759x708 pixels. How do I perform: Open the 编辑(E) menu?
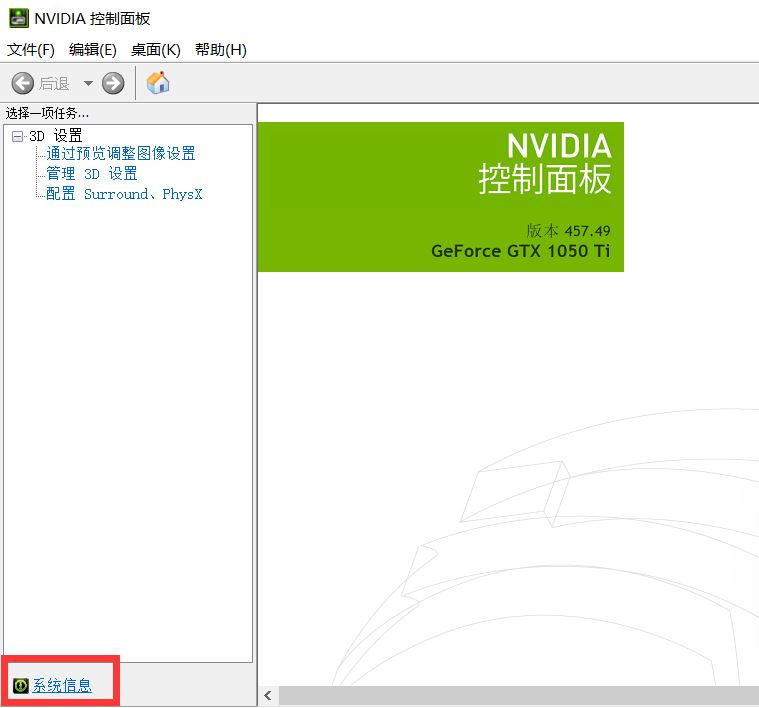point(92,49)
